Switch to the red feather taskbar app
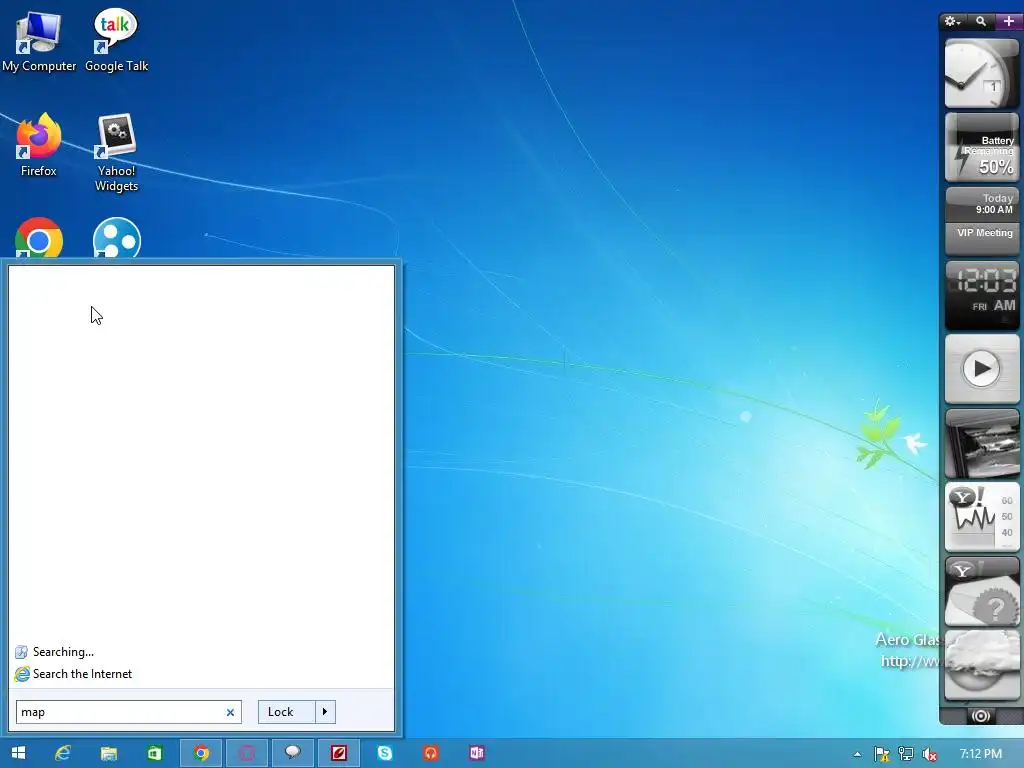This screenshot has width=1024, height=768. pos(338,753)
